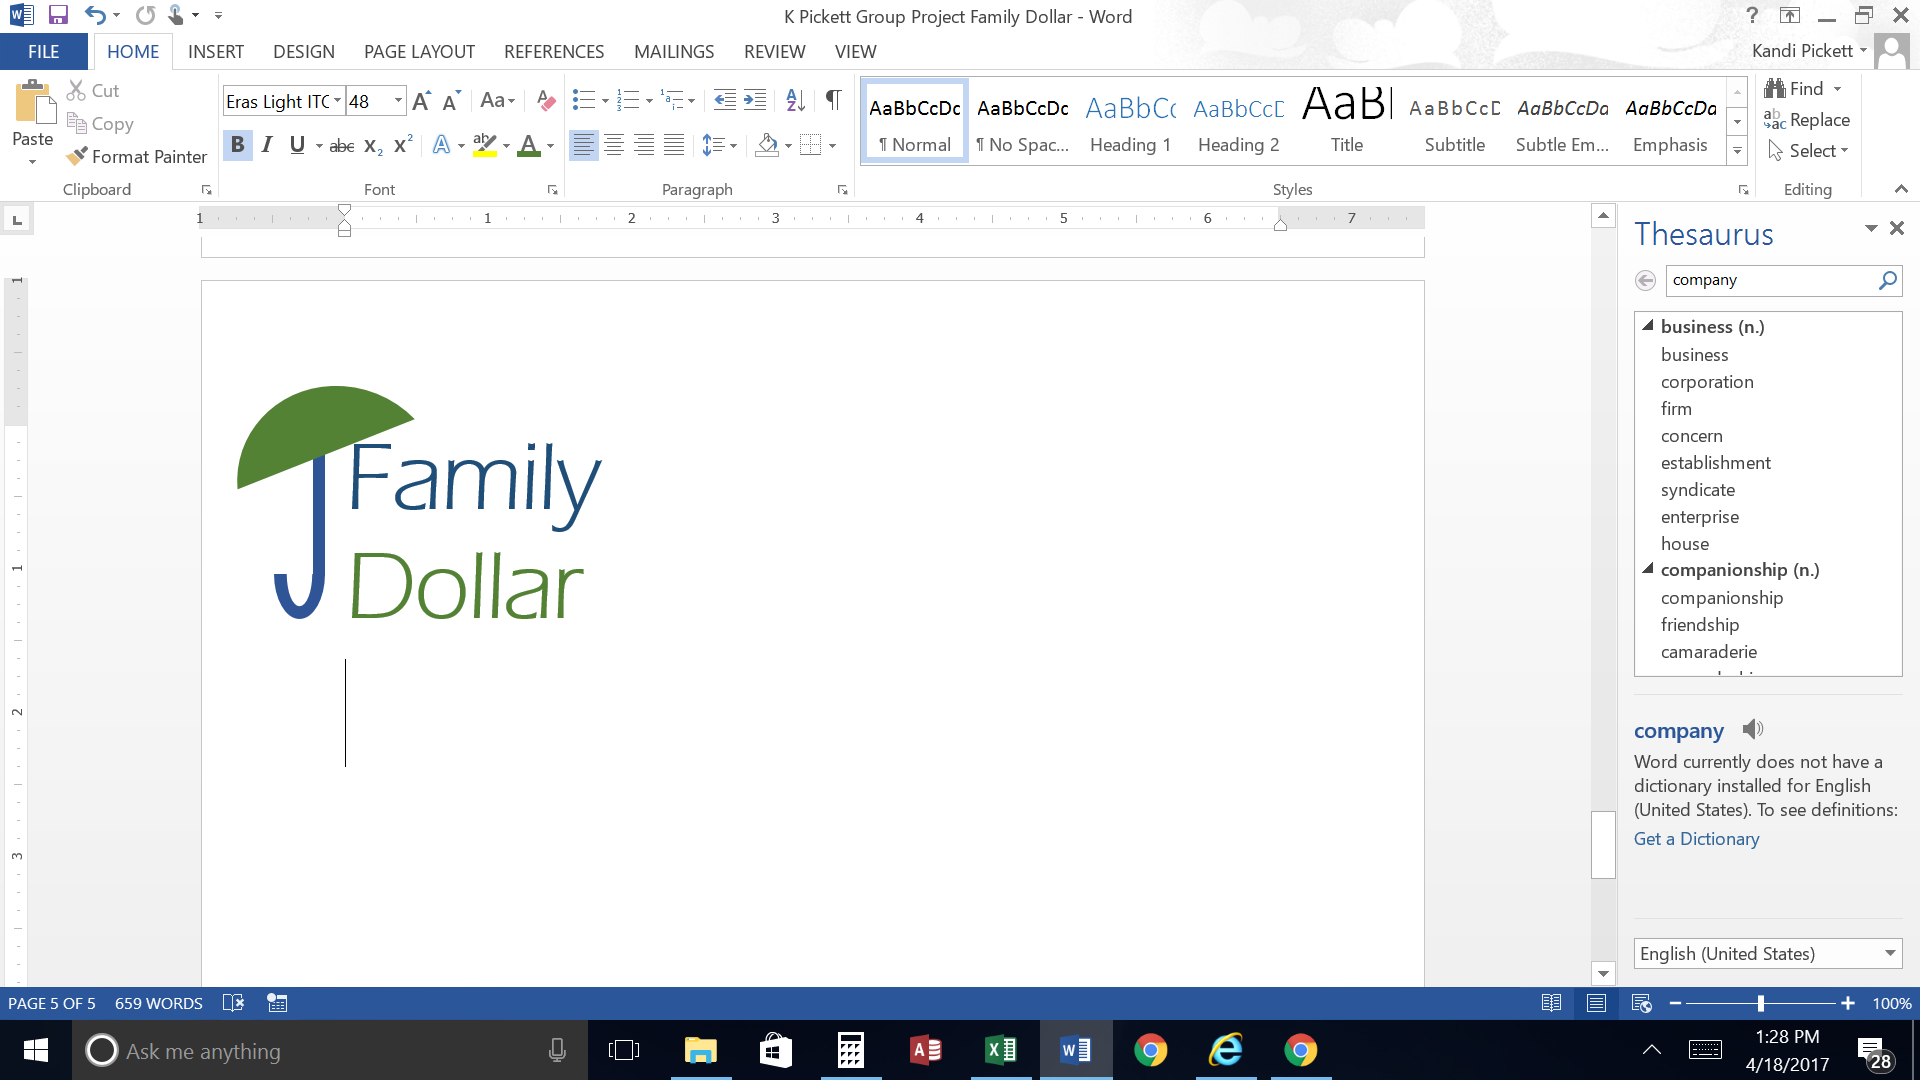Open the Sort dialog with Sort icon

click(794, 100)
